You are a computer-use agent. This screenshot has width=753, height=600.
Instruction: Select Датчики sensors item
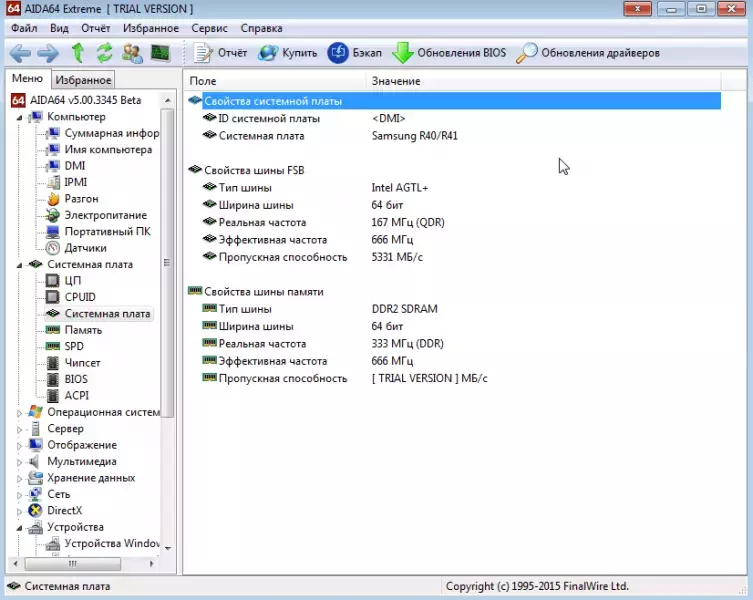(76, 248)
